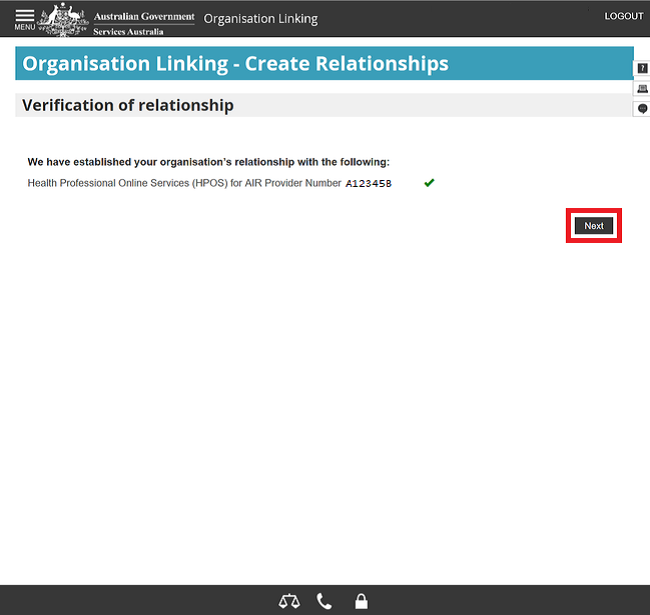Open the help question mark icon

pyautogui.click(x=642, y=68)
